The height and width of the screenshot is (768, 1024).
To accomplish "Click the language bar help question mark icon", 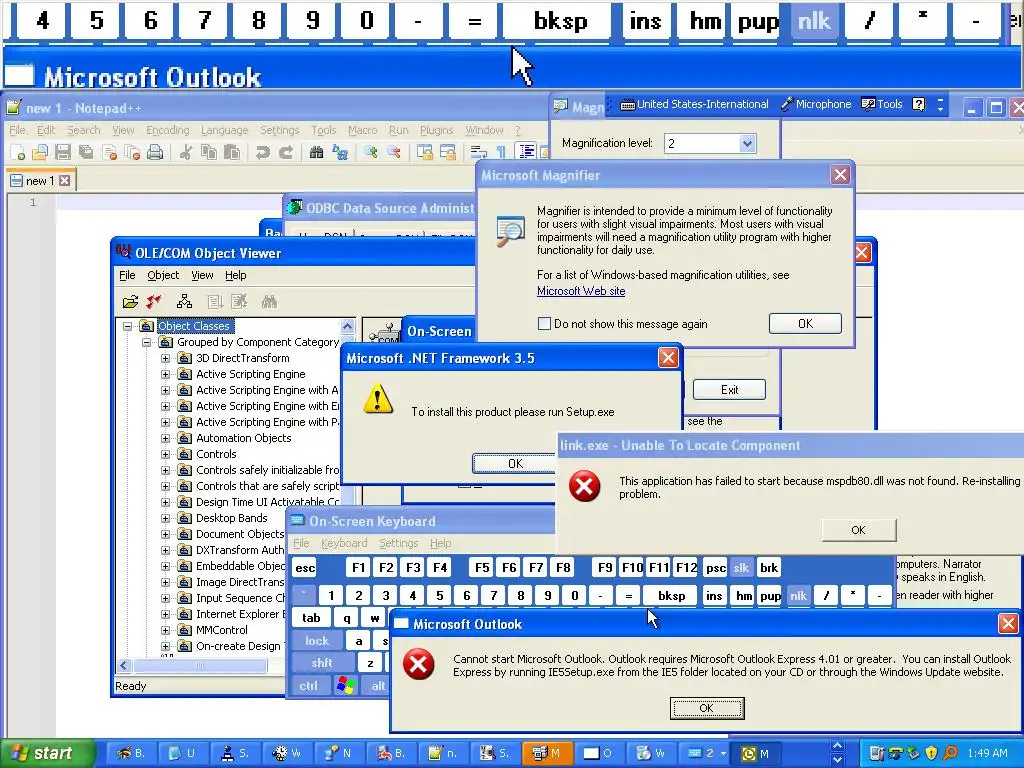I will pos(919,104).
